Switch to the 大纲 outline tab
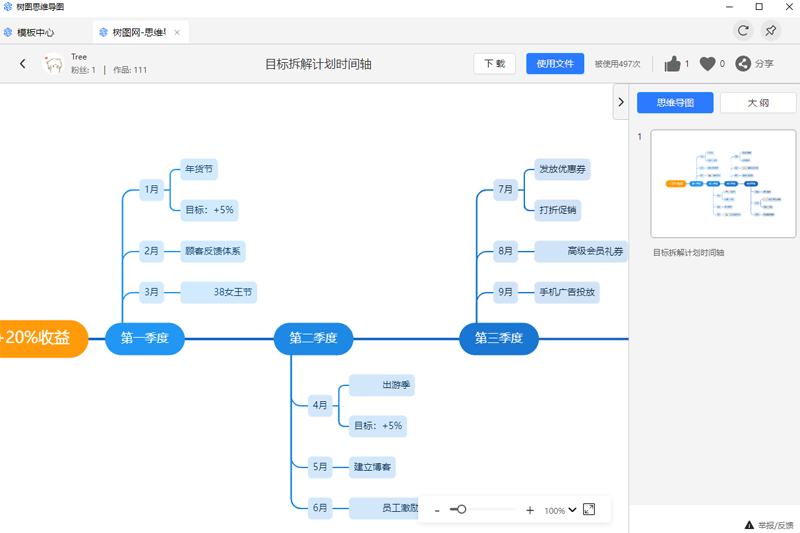The image size is (800, 533). click(x=758, y=103)
